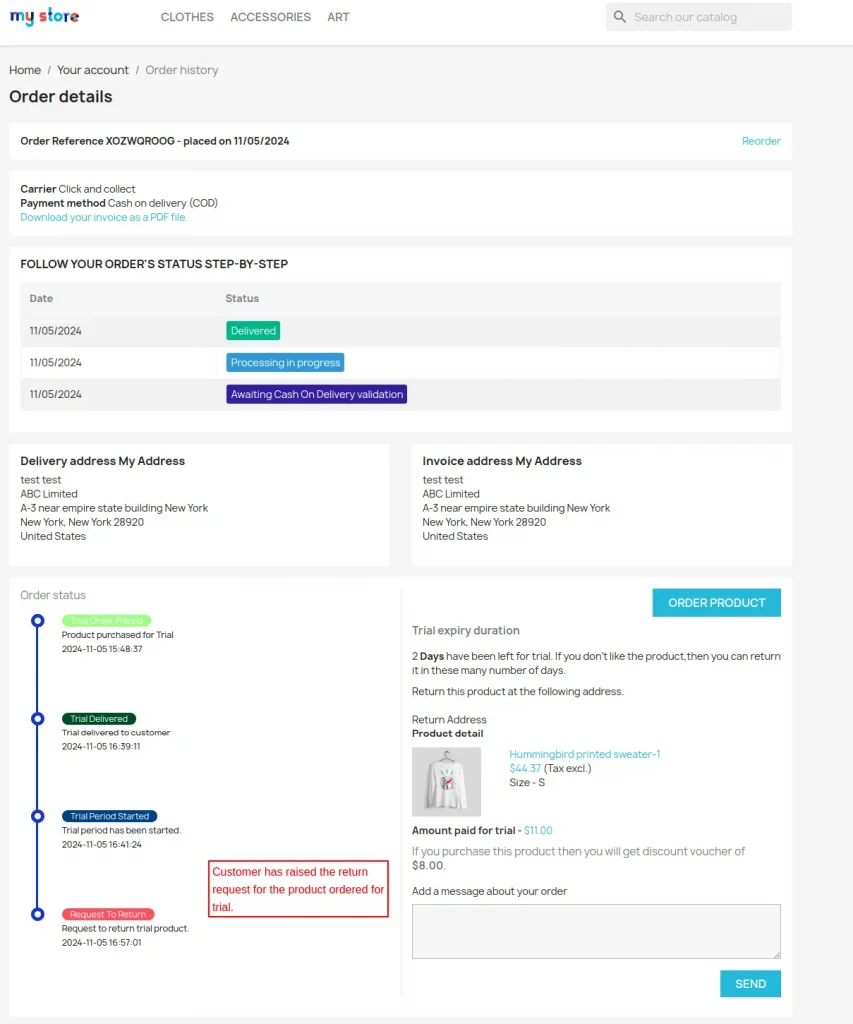853x1024 pixels.
Task: Open Your account breadcrumb link
Action: pos(93,70)
